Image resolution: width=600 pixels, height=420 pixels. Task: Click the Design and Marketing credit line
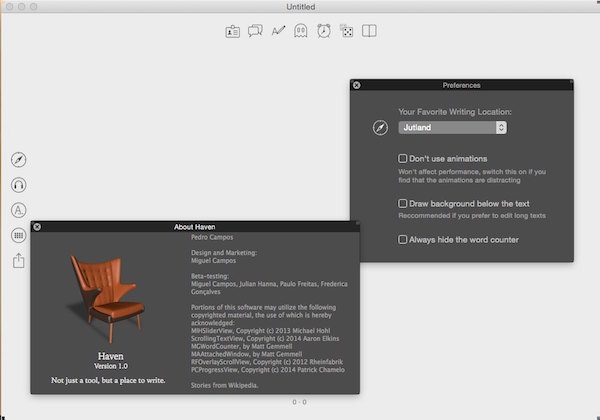pyautogui.click(x=224, y=253)
